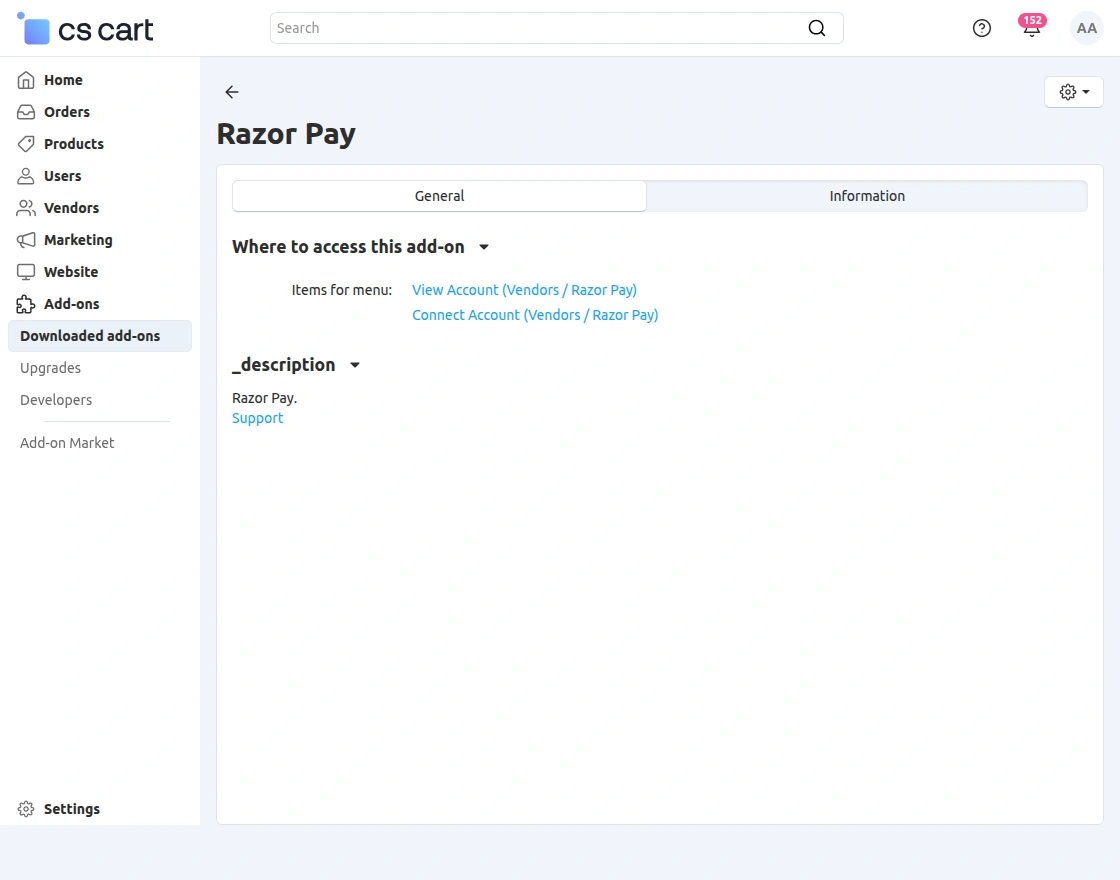Collapse the 'Where to access this add-on' section
1120x880 pixels.
[484, 247]
